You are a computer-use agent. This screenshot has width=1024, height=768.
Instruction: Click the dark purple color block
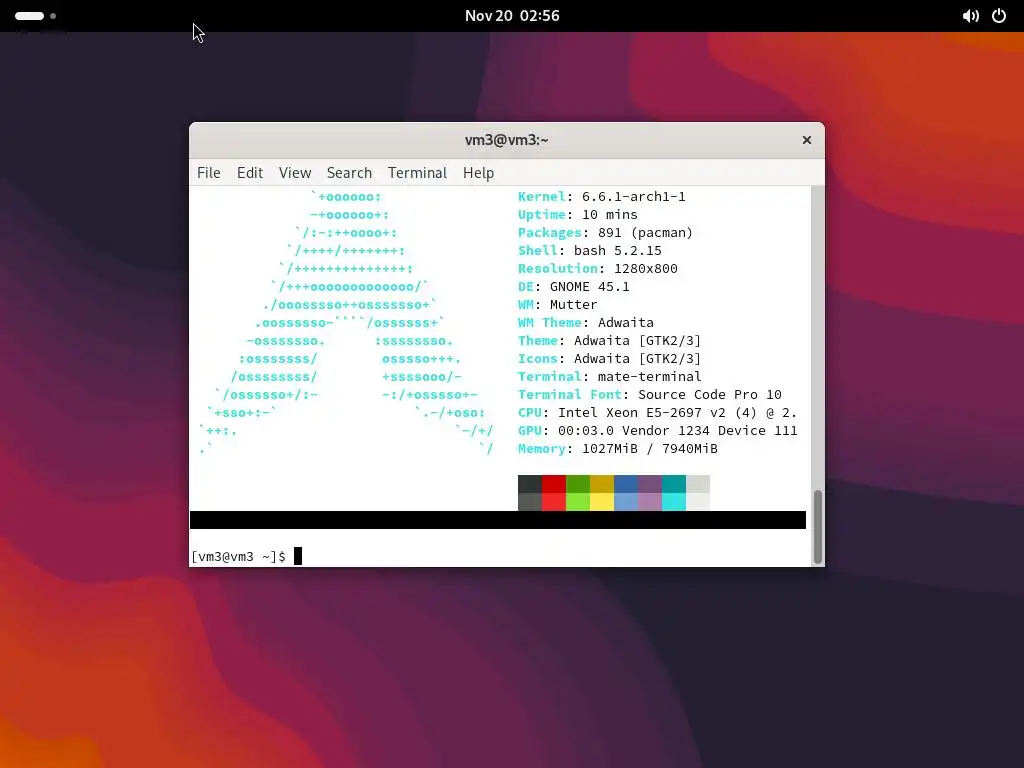coord(650,484)
